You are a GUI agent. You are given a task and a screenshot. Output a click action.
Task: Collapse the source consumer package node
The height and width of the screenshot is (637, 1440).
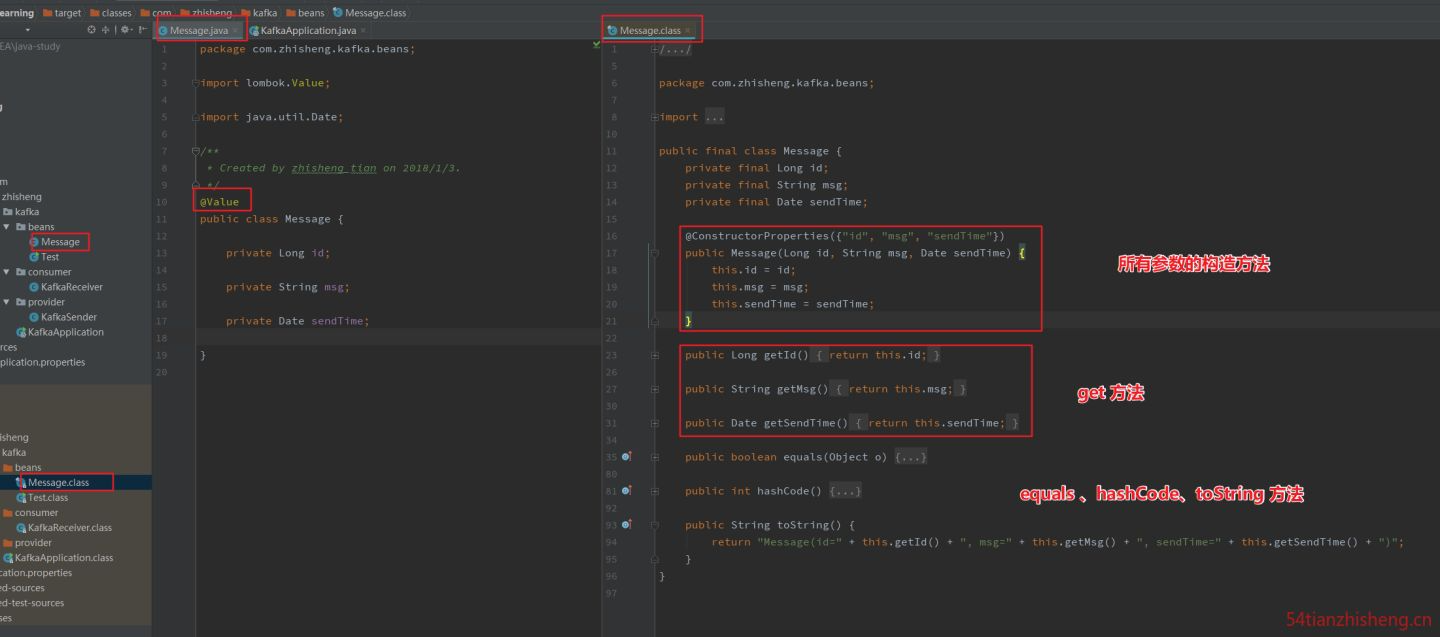click(7, 272)
